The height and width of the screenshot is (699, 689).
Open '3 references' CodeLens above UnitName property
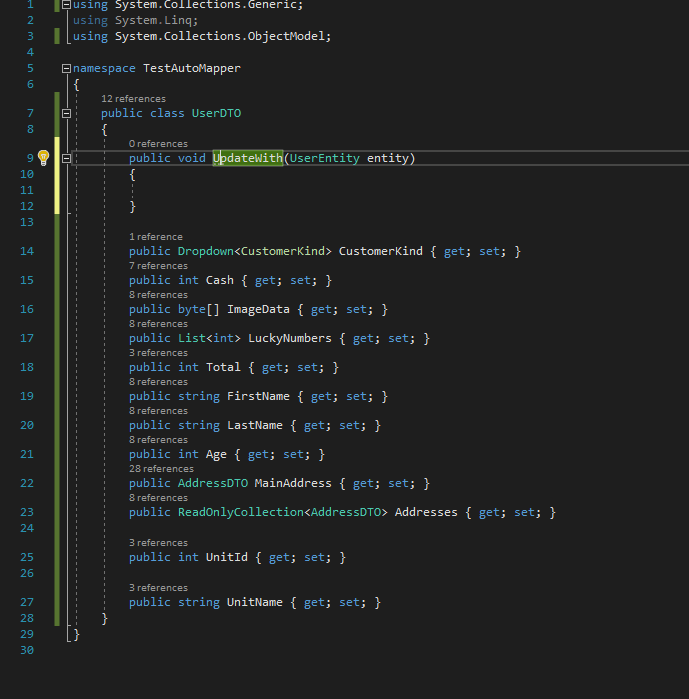(x=158, y=588)
